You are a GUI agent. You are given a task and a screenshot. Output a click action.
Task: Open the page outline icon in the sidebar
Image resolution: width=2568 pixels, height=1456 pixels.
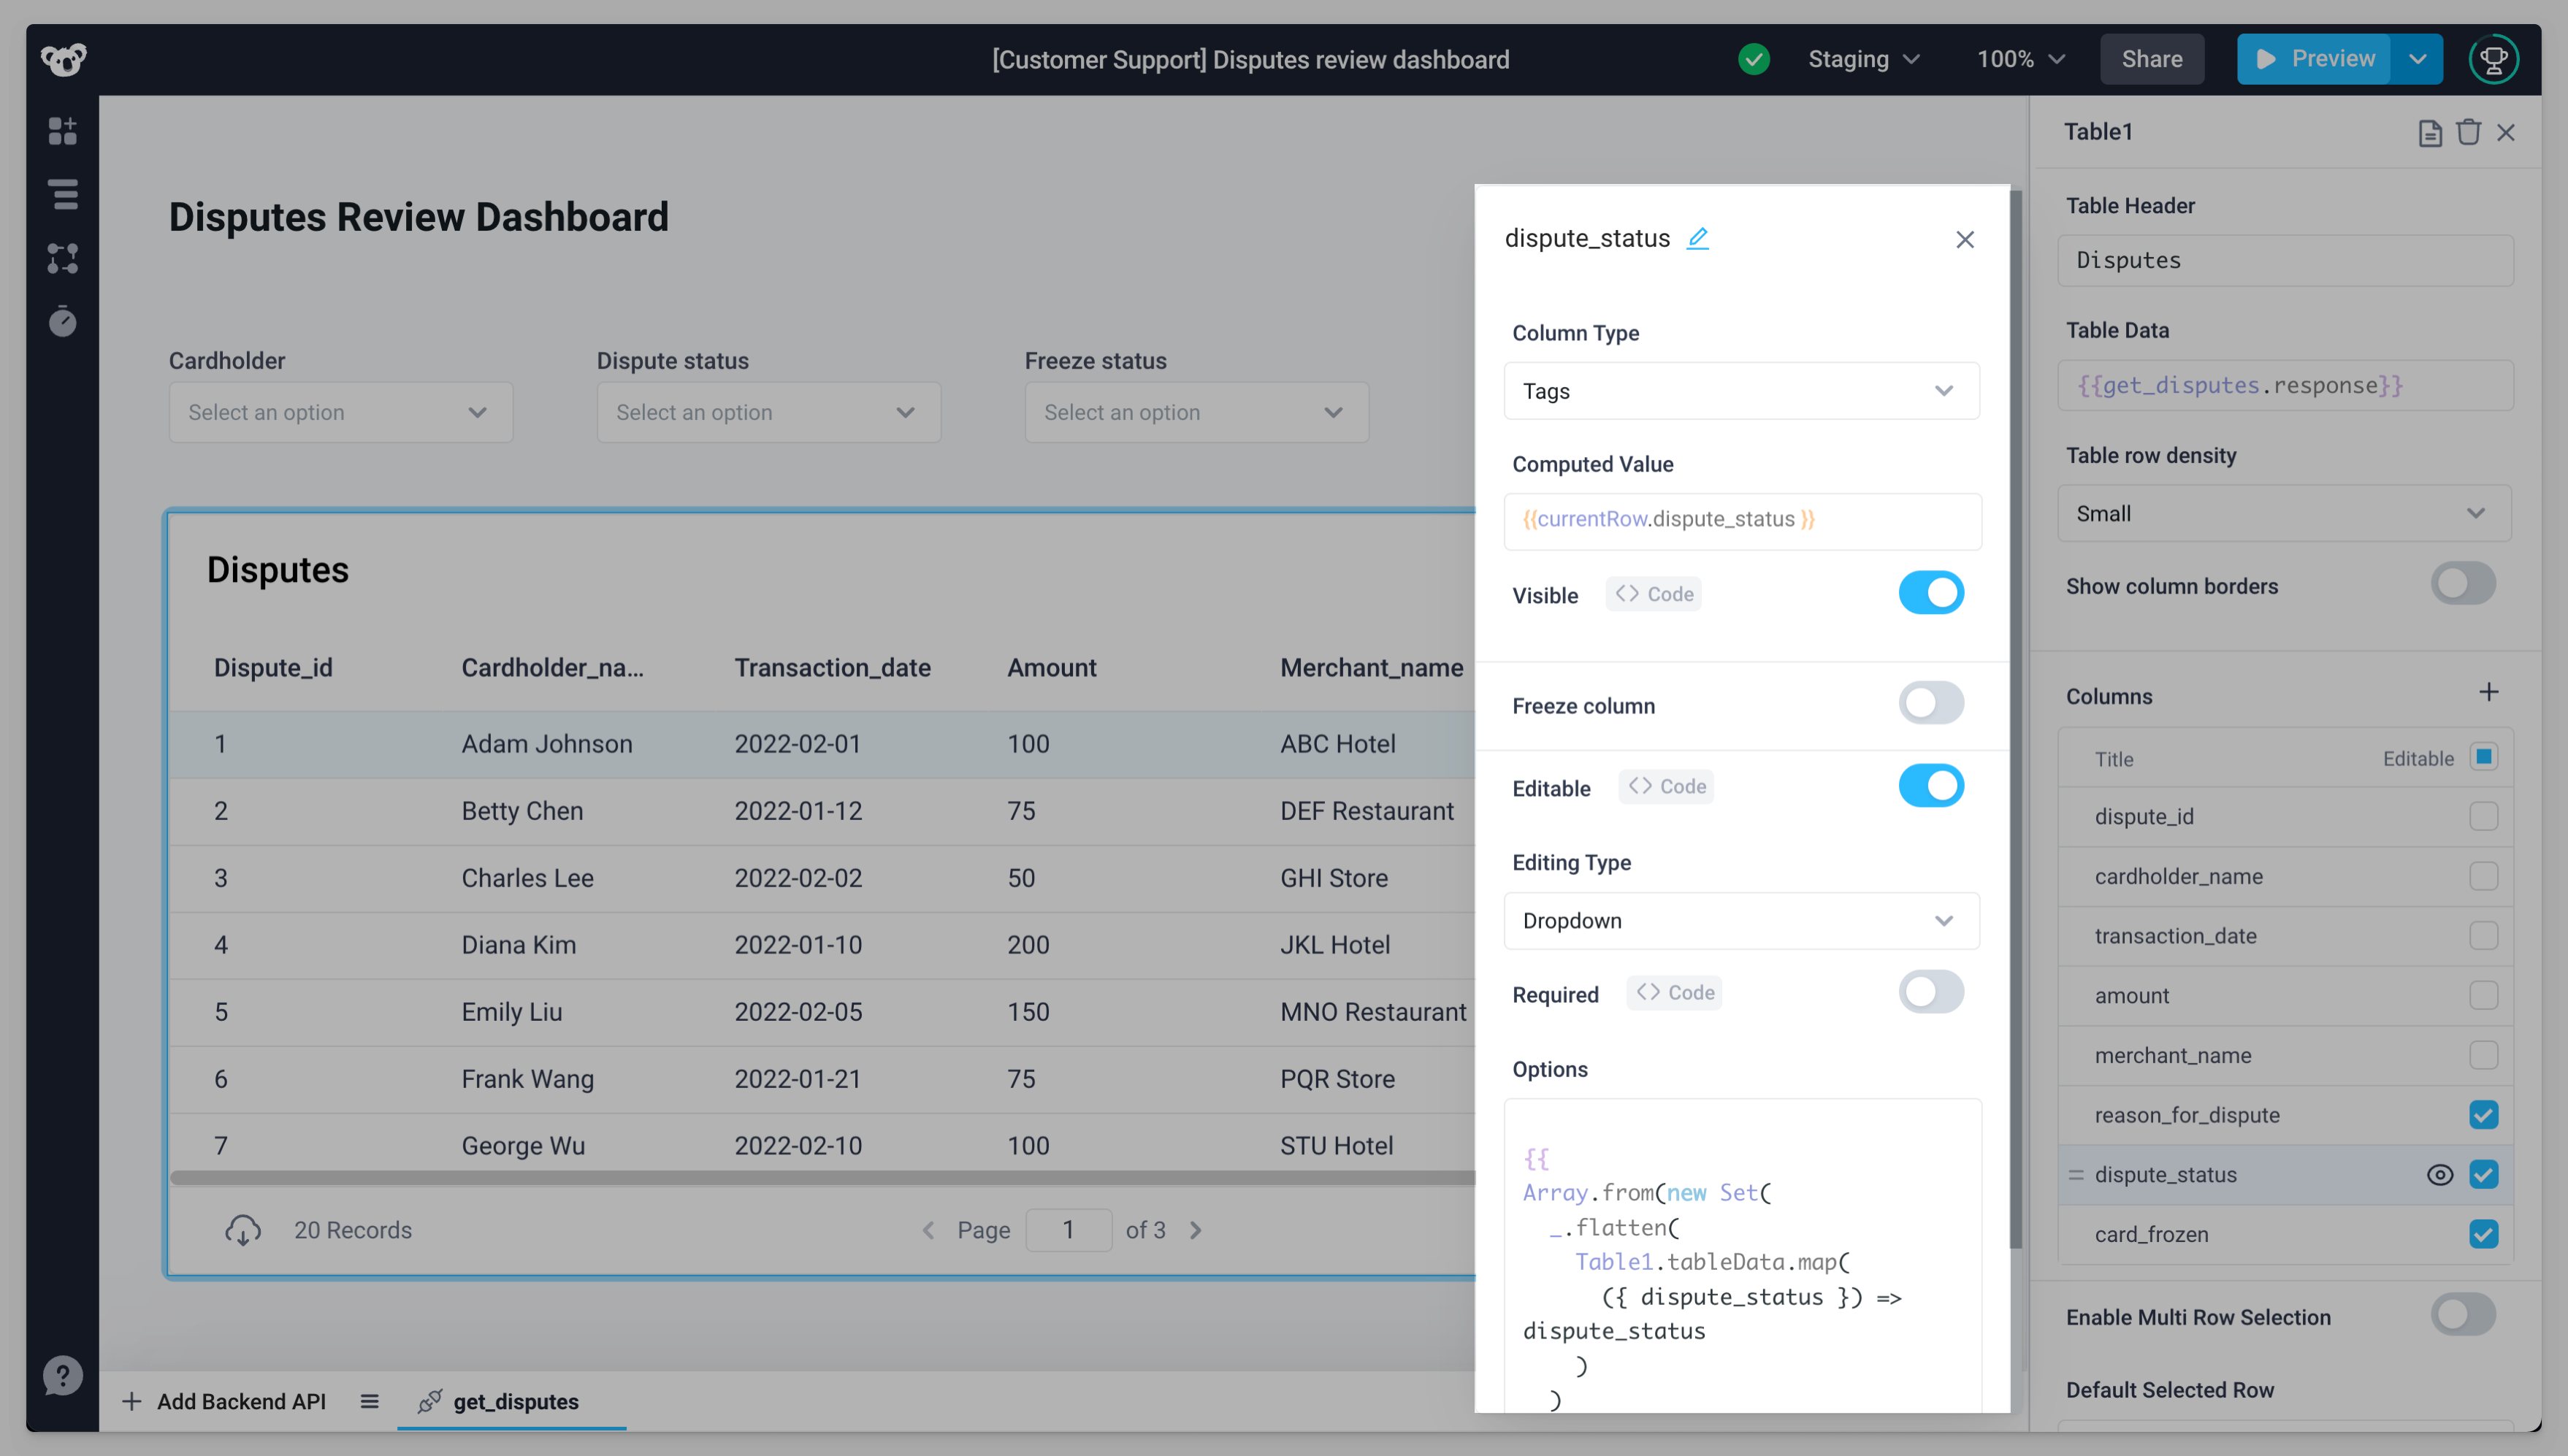point(63,194)
